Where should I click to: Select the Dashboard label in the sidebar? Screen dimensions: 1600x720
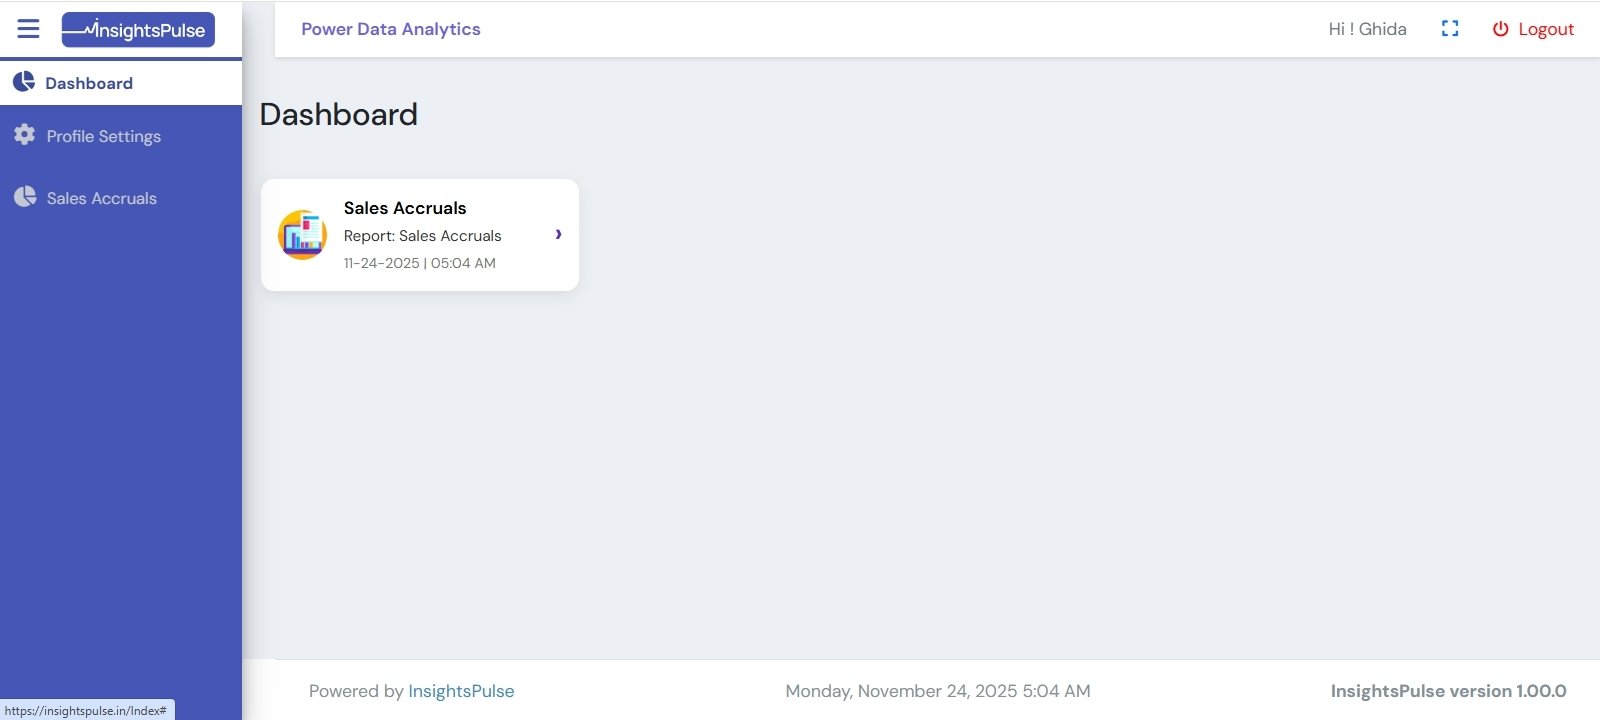coord(89,83)
